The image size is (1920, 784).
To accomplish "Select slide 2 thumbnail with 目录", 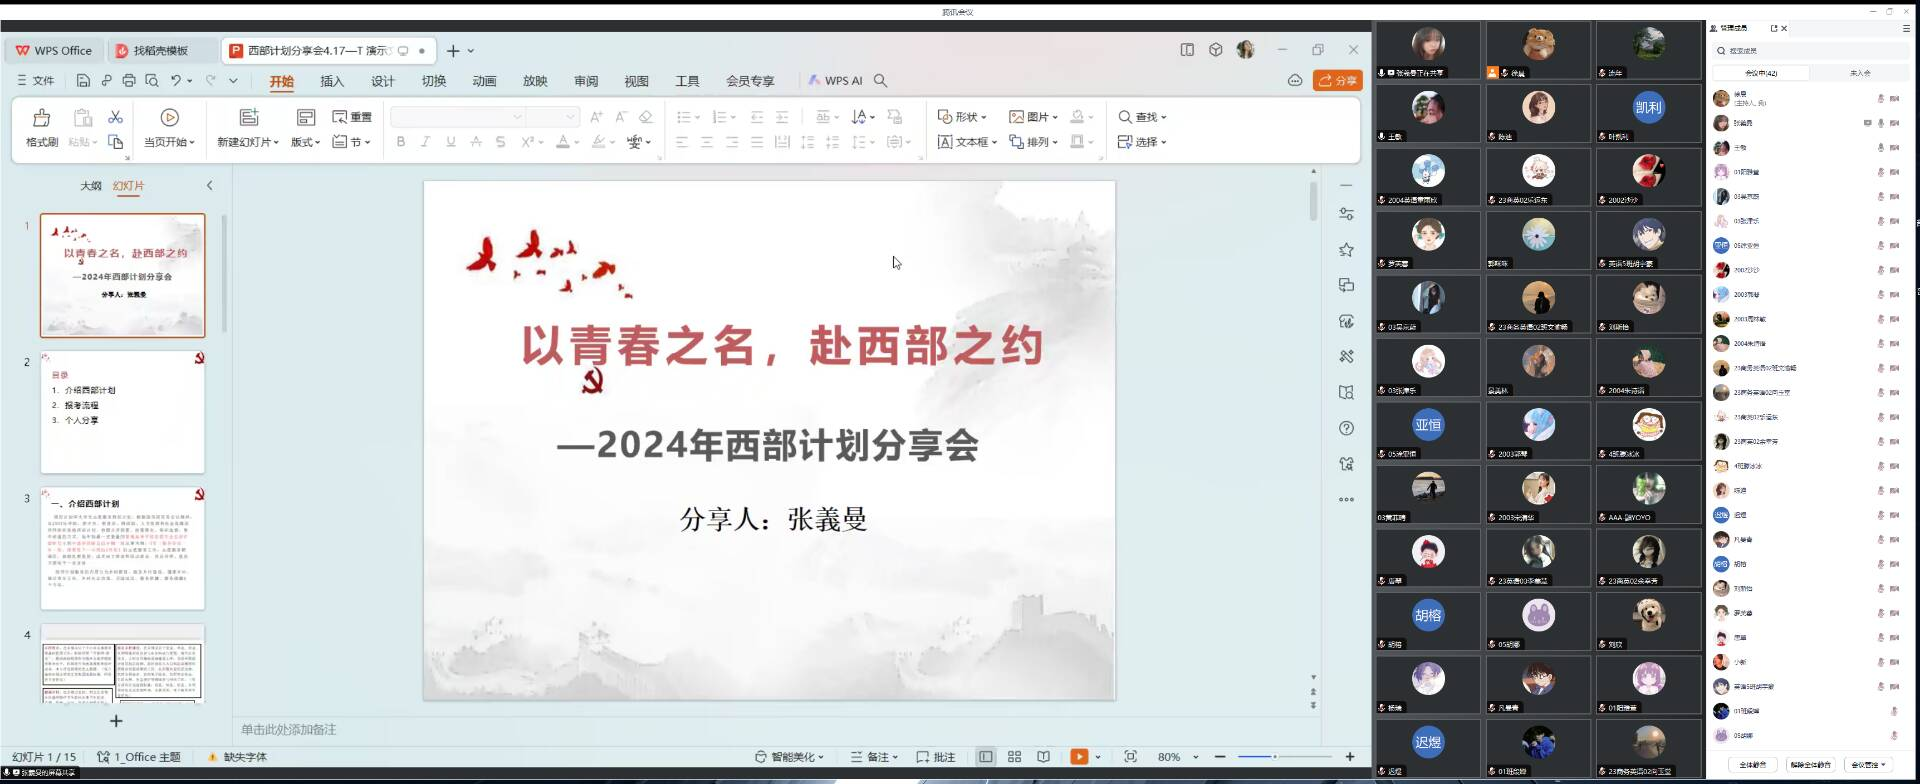I will click(x=122, y=412).
